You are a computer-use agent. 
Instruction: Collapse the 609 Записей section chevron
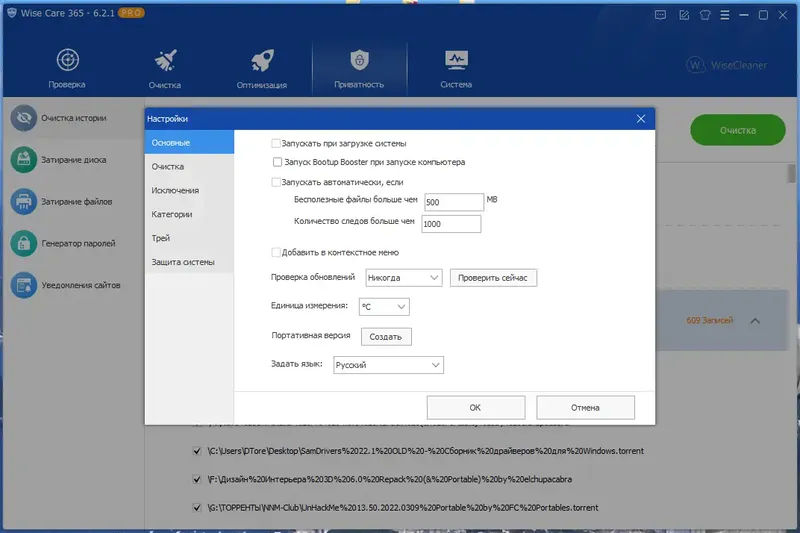click(755, 321)
